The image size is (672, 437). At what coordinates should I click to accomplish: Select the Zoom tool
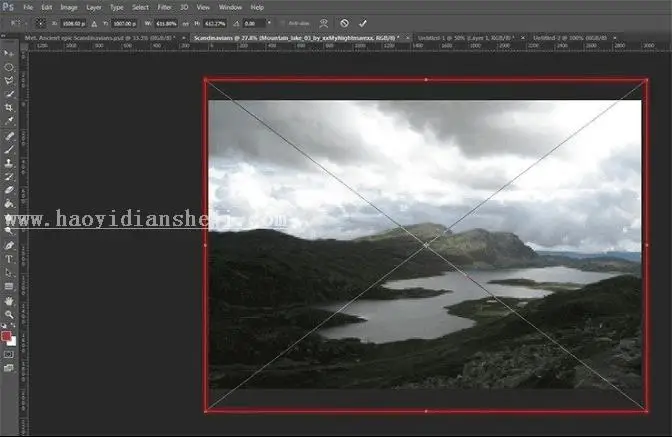(9, 315)
